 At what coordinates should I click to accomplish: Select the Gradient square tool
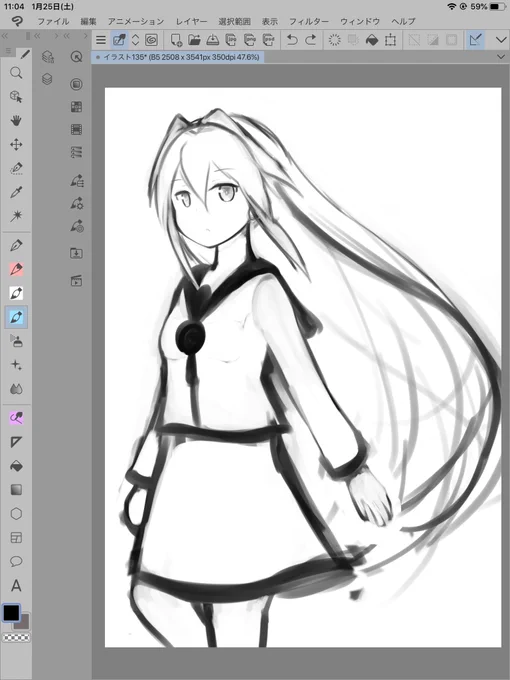pyautogui.click(x=16, y=490)
